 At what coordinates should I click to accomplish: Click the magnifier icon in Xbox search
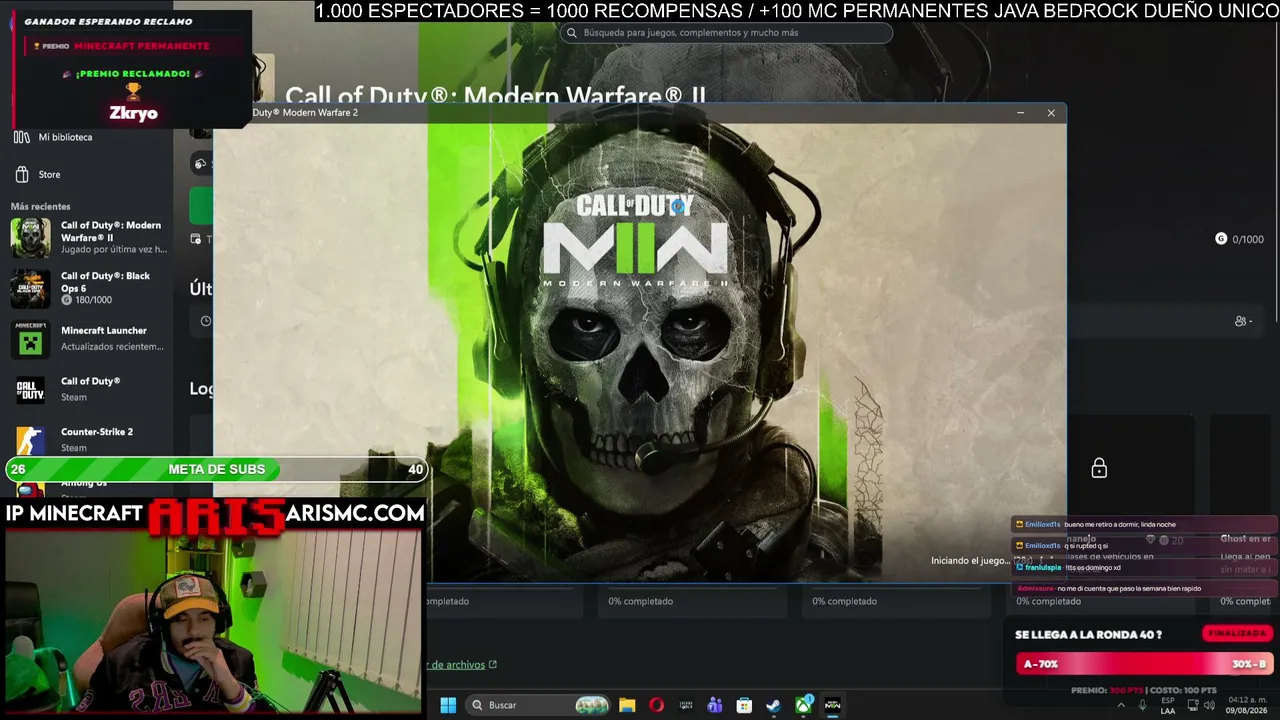coord(572,33)
